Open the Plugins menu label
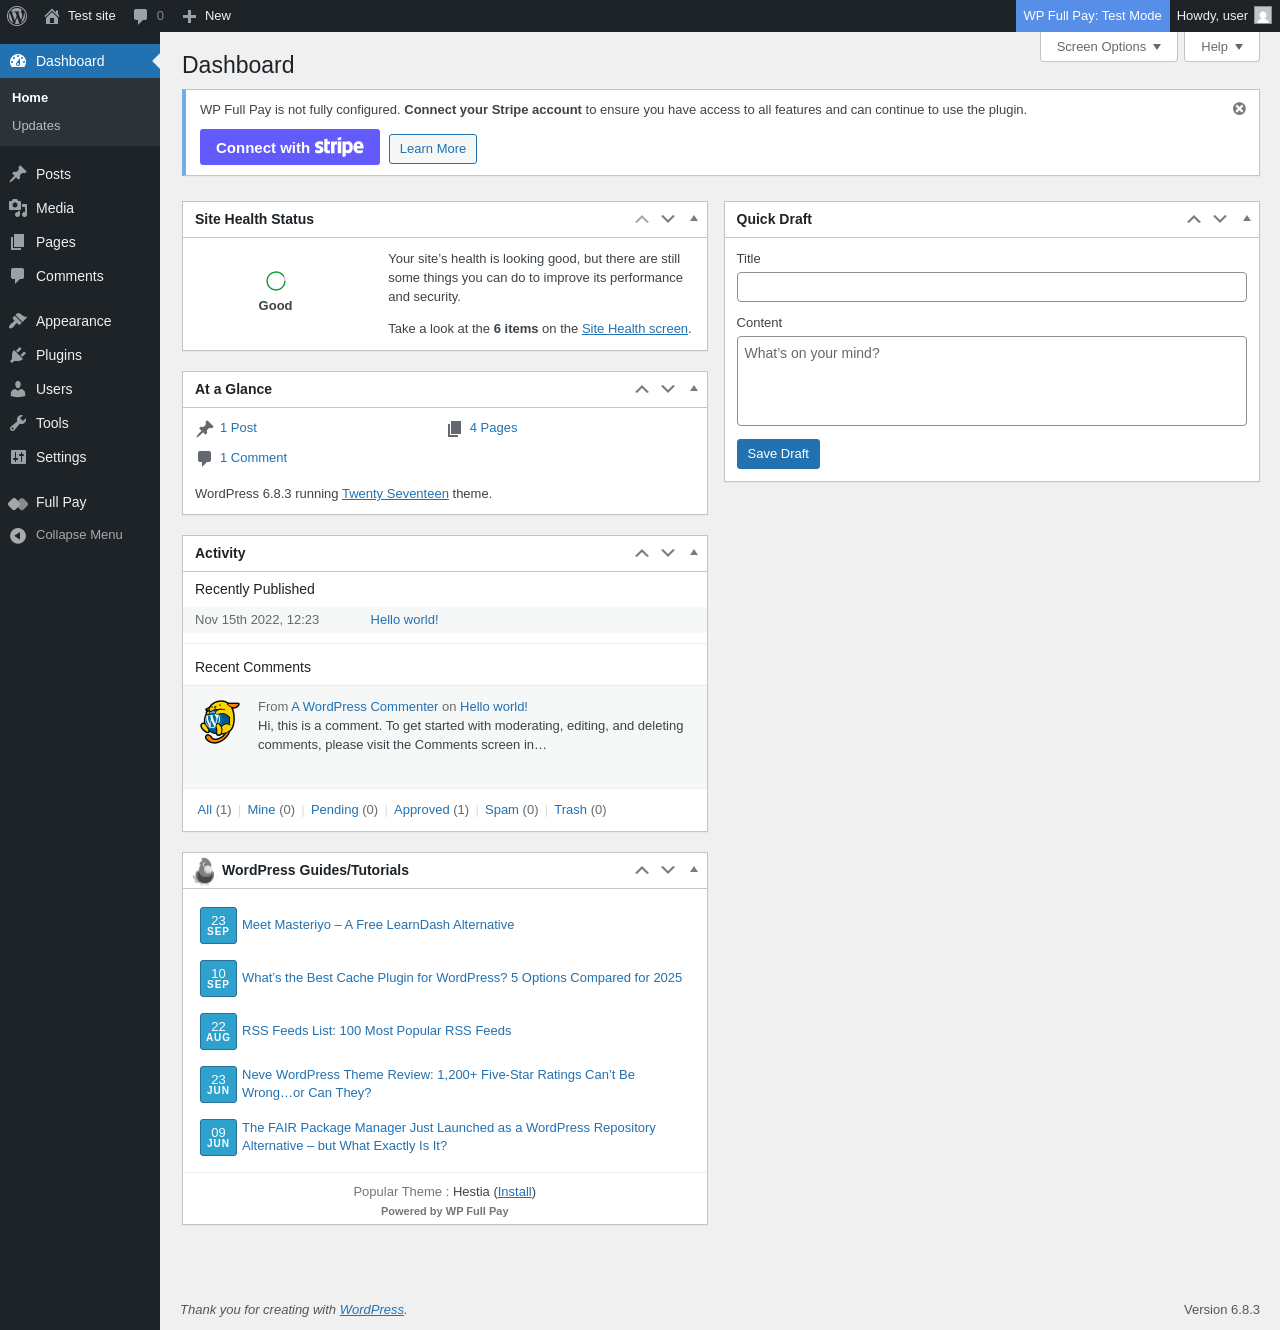Screen dimensions: 1280x1330 [59, 355]
